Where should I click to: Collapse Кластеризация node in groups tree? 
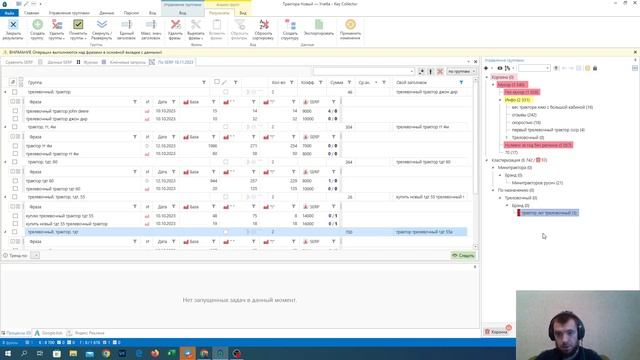tap(487, 160)
